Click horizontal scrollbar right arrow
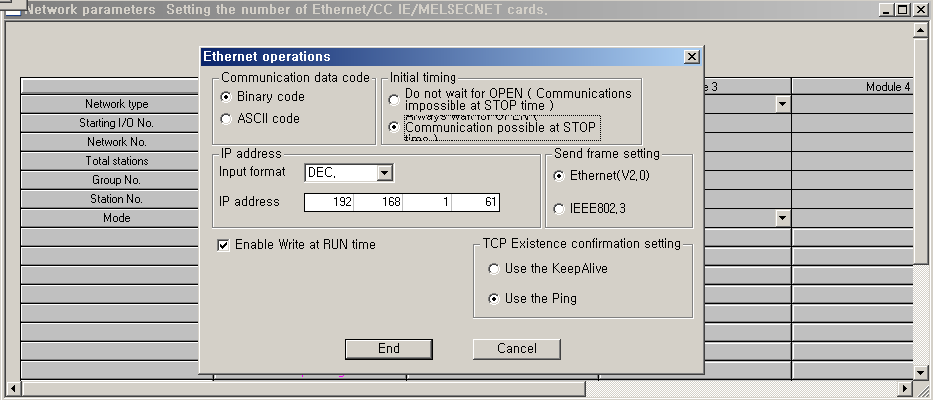933x400 pixels. point(906,388)
